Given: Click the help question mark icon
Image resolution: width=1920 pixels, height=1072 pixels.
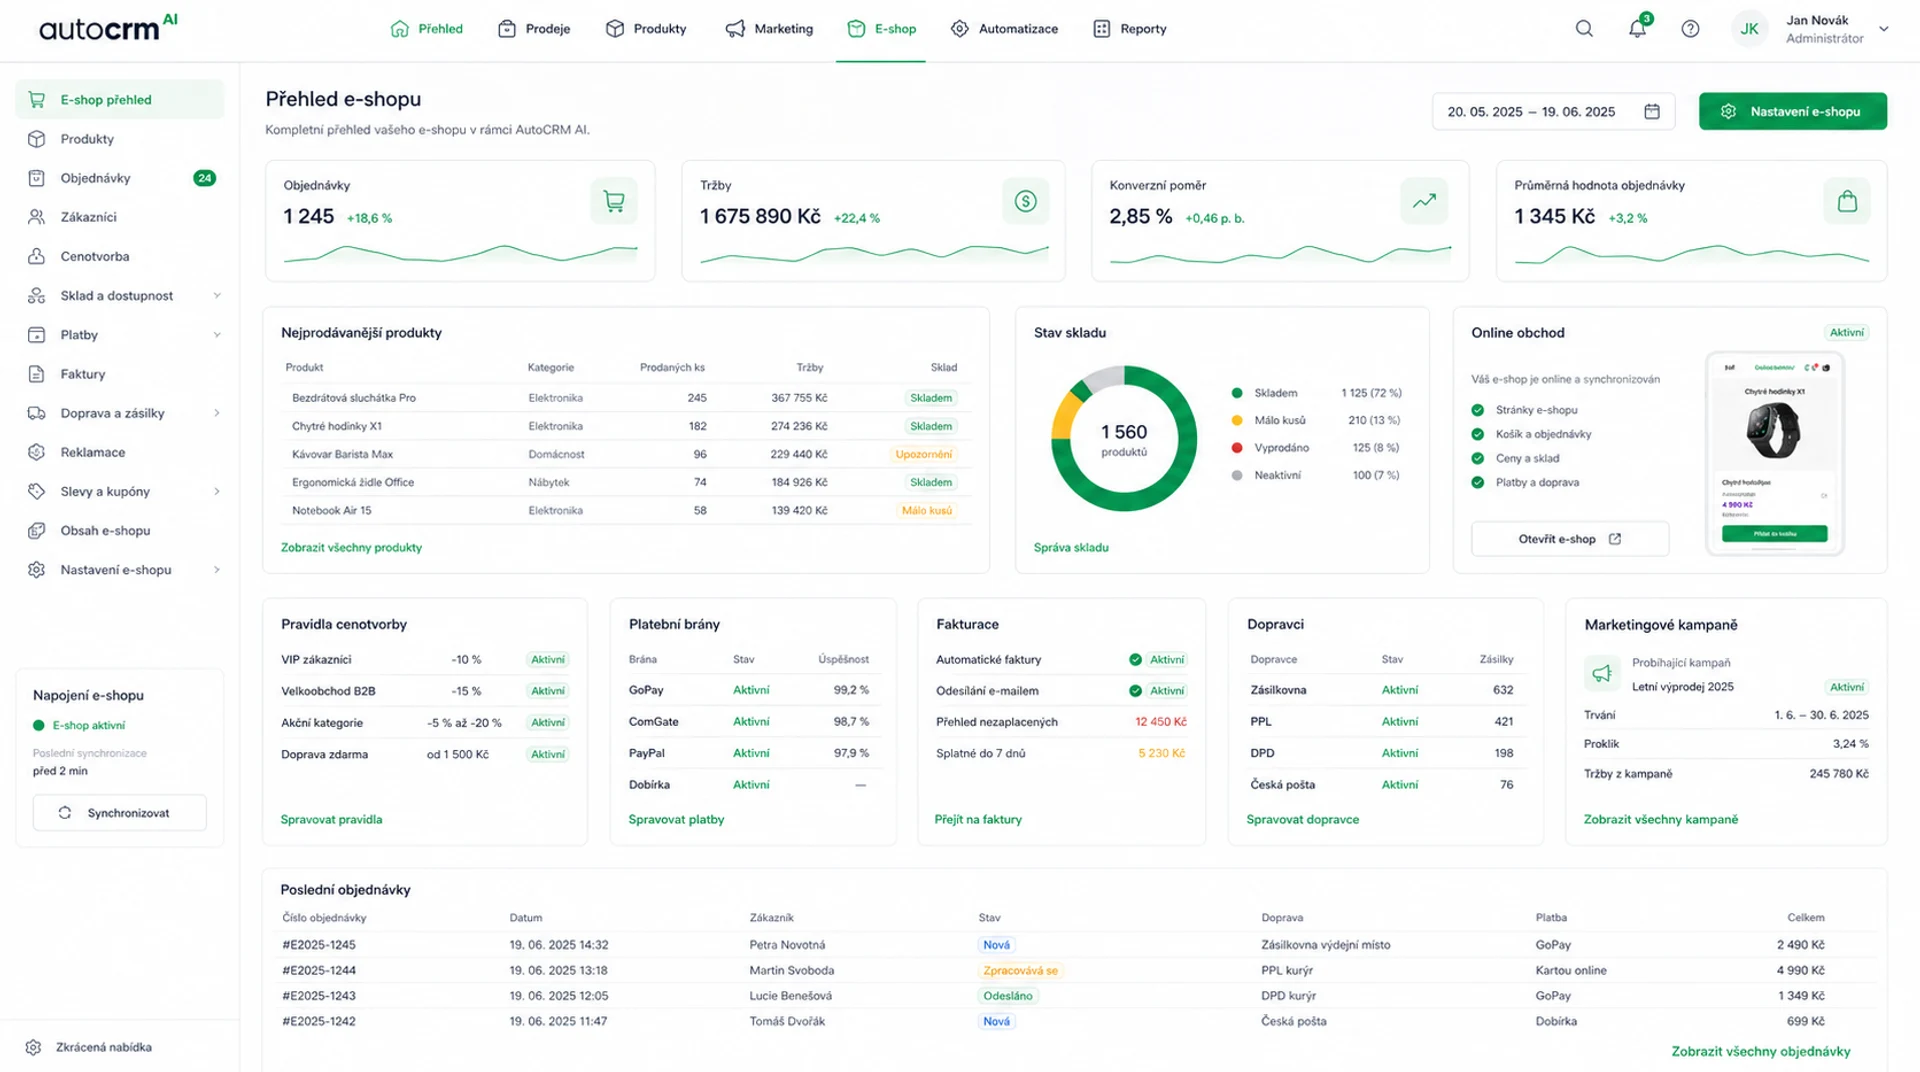Looking at the screenshot, I should [x=1690, y=29].
